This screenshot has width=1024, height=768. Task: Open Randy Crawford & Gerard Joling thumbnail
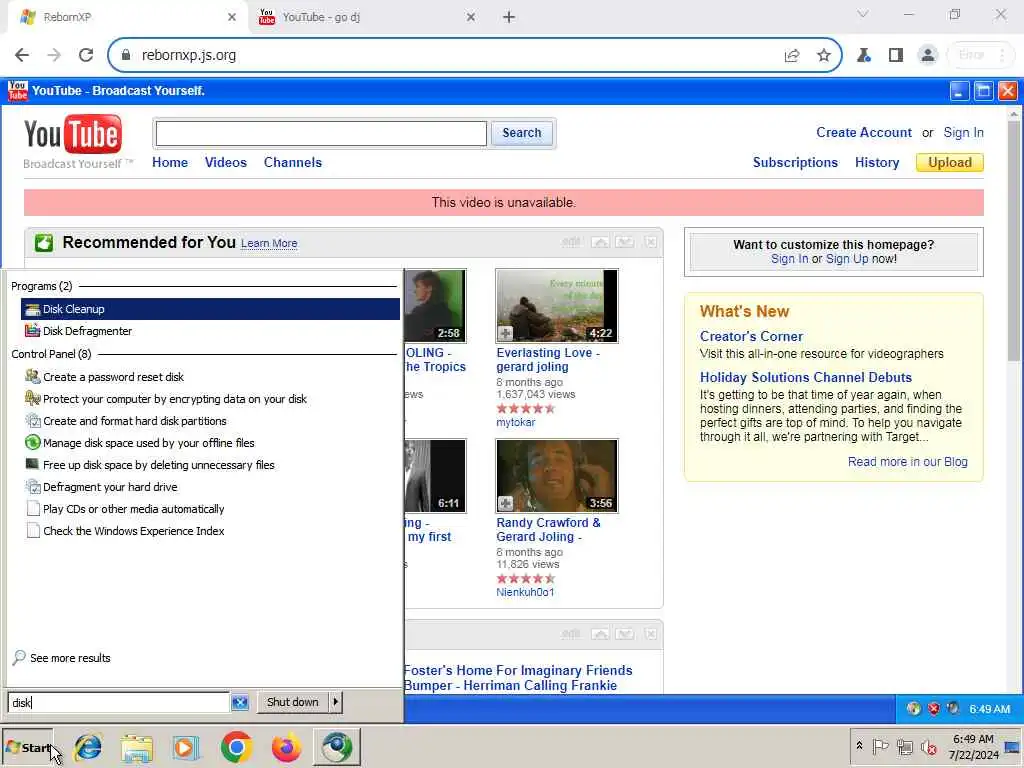click(x=556, y=476)
